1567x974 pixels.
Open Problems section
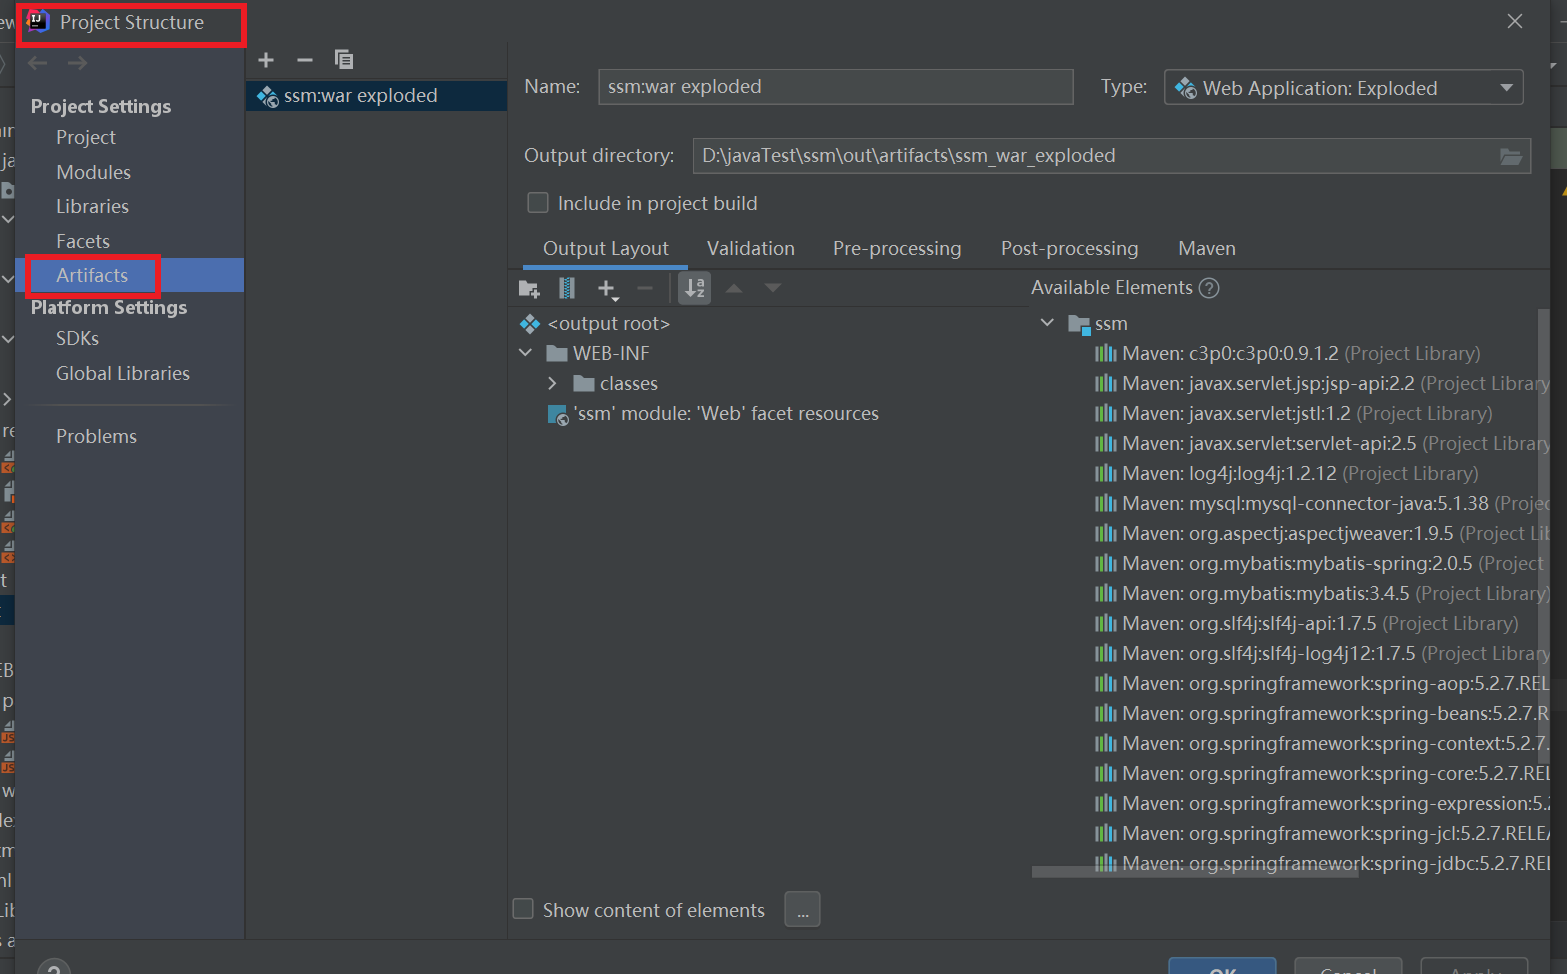pos(96,436)
